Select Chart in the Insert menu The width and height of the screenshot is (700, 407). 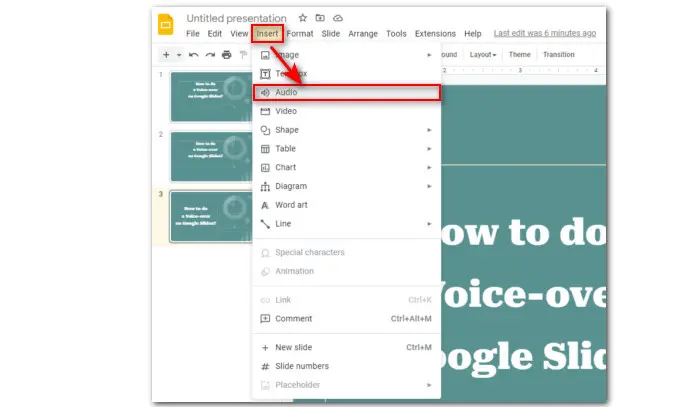(346, 167)
